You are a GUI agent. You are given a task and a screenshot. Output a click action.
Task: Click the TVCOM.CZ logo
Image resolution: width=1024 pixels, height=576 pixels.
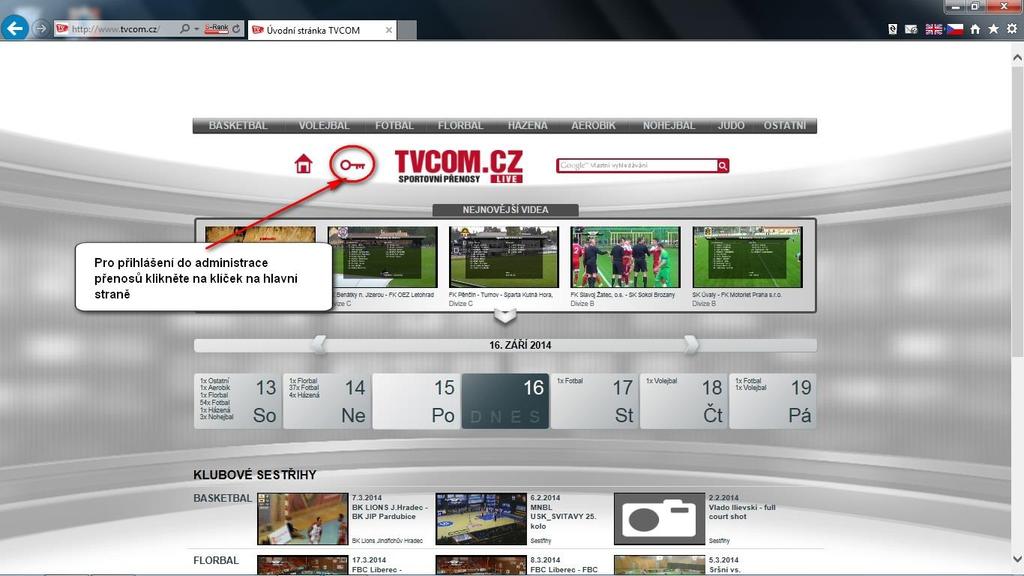[458, 166]
